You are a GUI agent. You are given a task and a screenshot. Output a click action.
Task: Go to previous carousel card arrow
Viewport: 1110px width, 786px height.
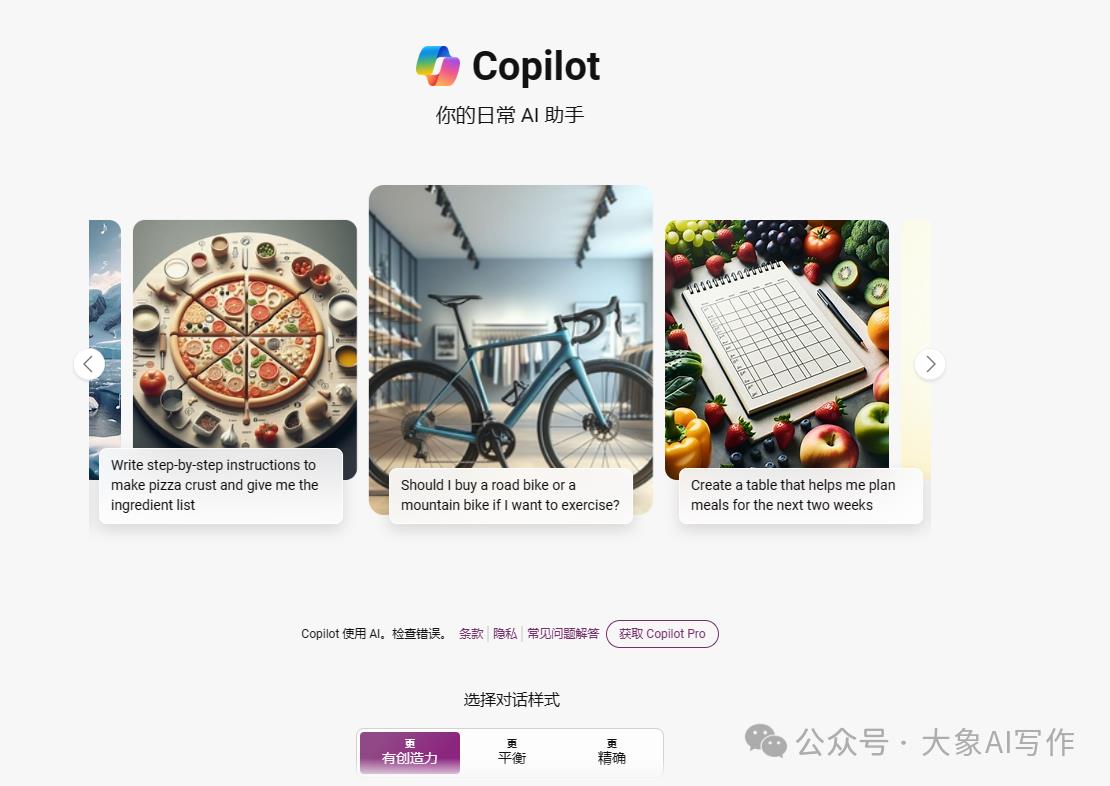coord(89,364)
